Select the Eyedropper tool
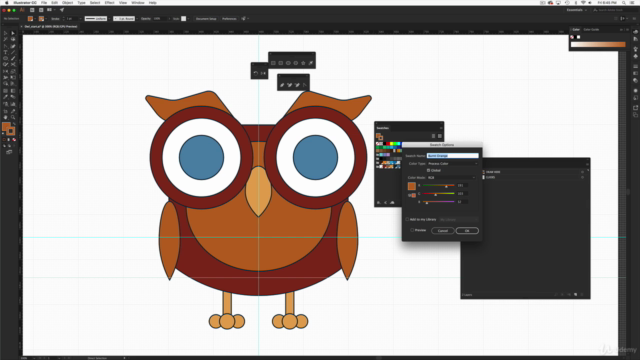640x360 pixels. 5,97
